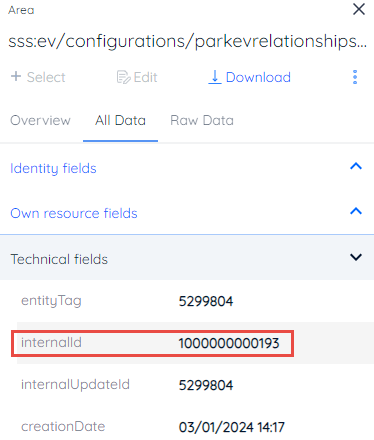Image resolution: width=374 pixels, height=440 pixels.
Task: Click the Download link text
Action: 258,77
